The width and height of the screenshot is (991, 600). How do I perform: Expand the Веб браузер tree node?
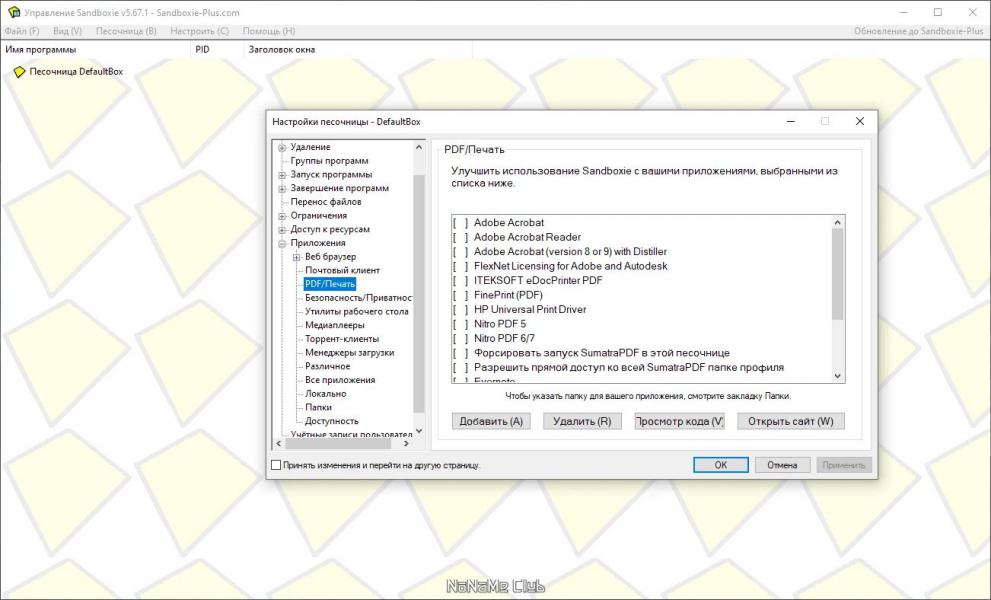coord(296,257)
